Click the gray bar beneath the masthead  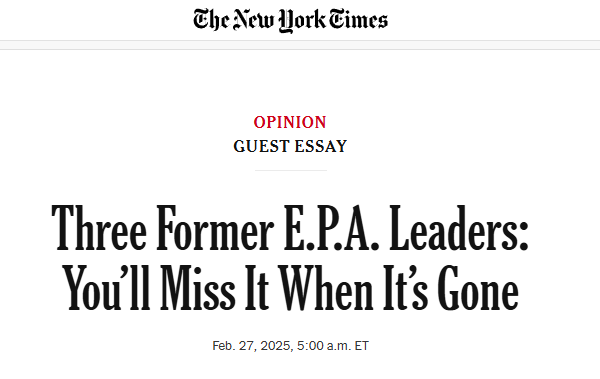pos(300,45)
